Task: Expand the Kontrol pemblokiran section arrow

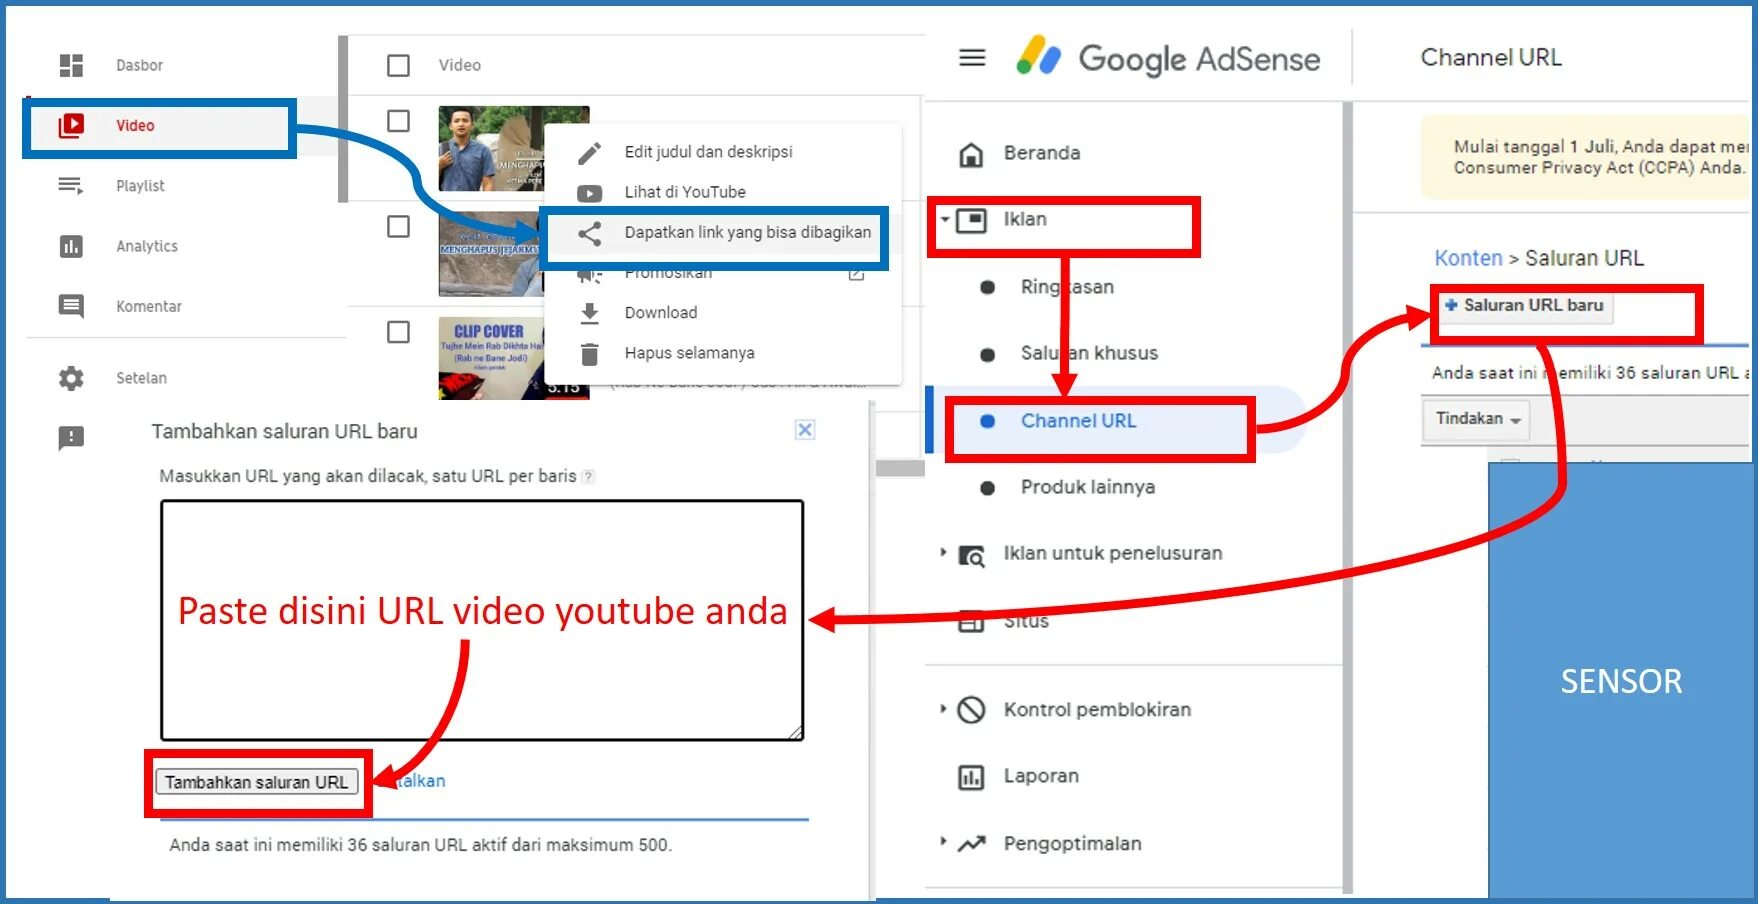Action: click(x=943, y=708)
